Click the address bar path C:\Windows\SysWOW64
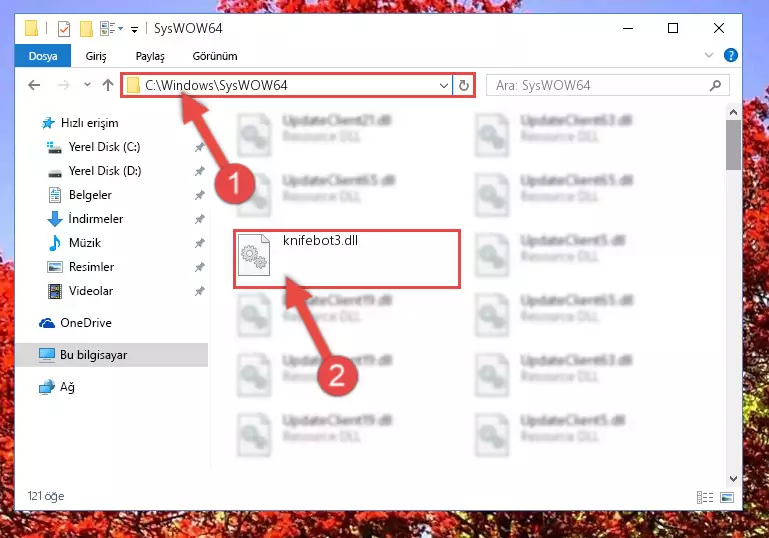Viewport: 769px width, 538px height. [x=216, y=85]
